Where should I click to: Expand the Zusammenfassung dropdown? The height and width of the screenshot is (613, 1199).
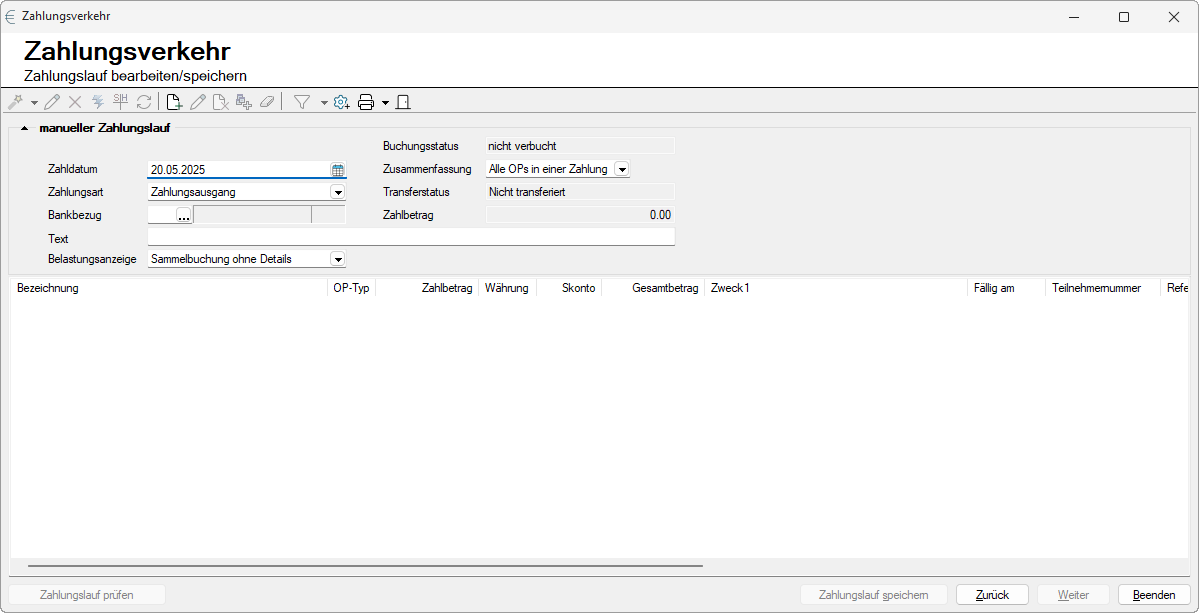[622, 170]
